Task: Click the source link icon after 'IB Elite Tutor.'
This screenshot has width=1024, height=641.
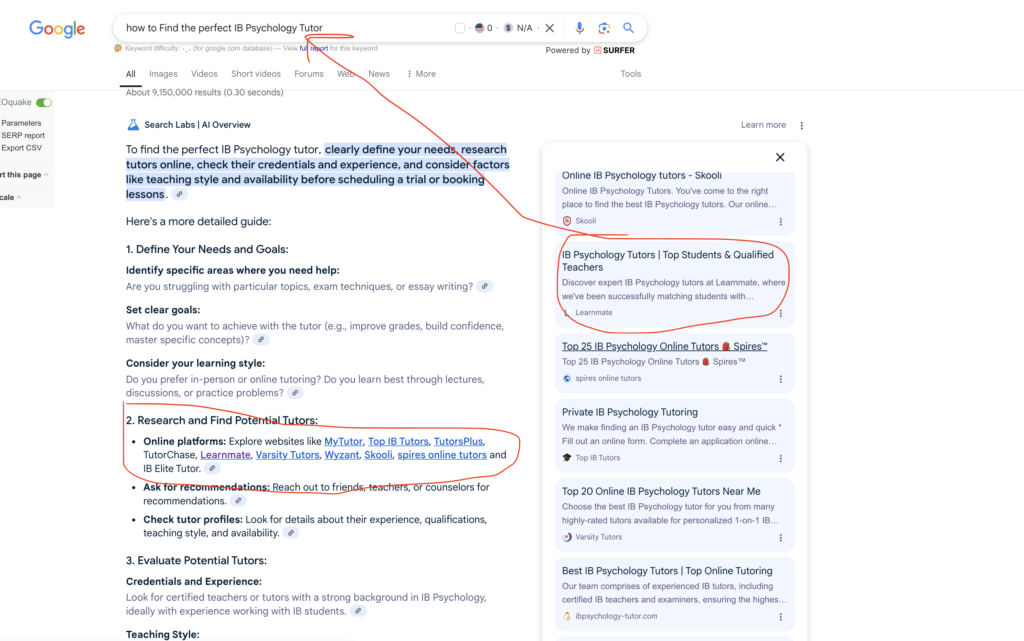Action: (212, 469)
